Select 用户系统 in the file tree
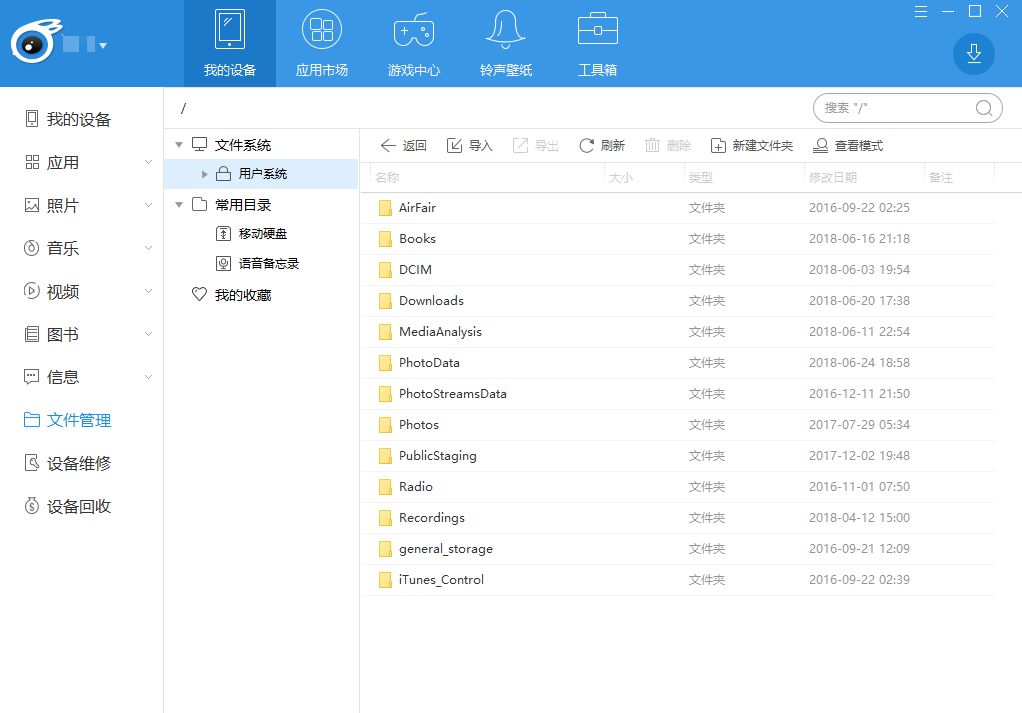This screenshot has width=1022, height=713. point(261,174)
